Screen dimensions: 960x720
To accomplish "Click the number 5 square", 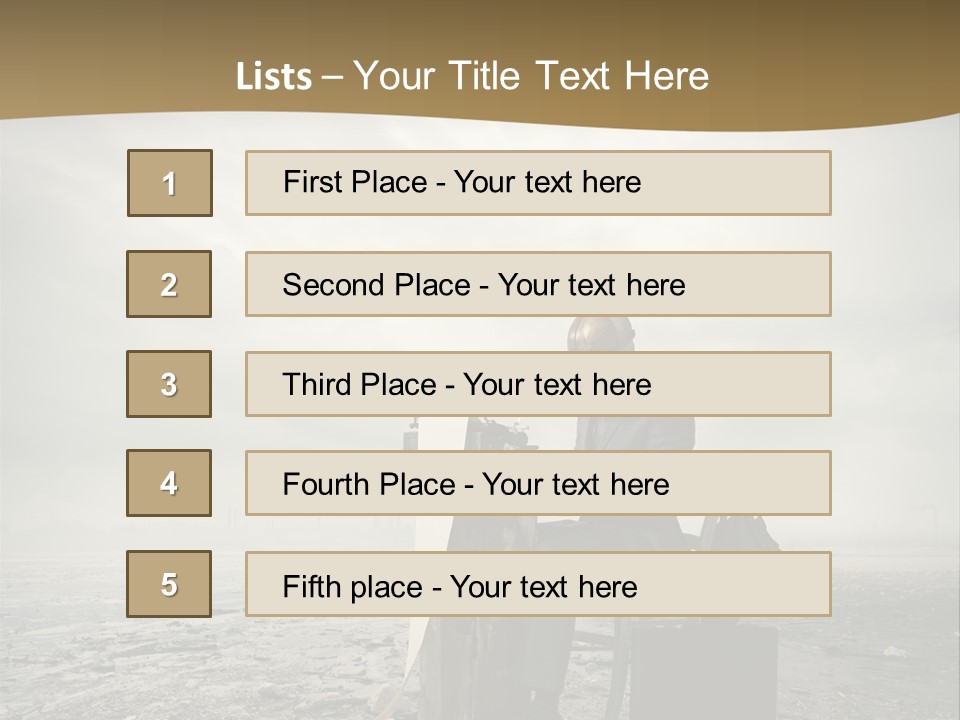I will [169, 584].
